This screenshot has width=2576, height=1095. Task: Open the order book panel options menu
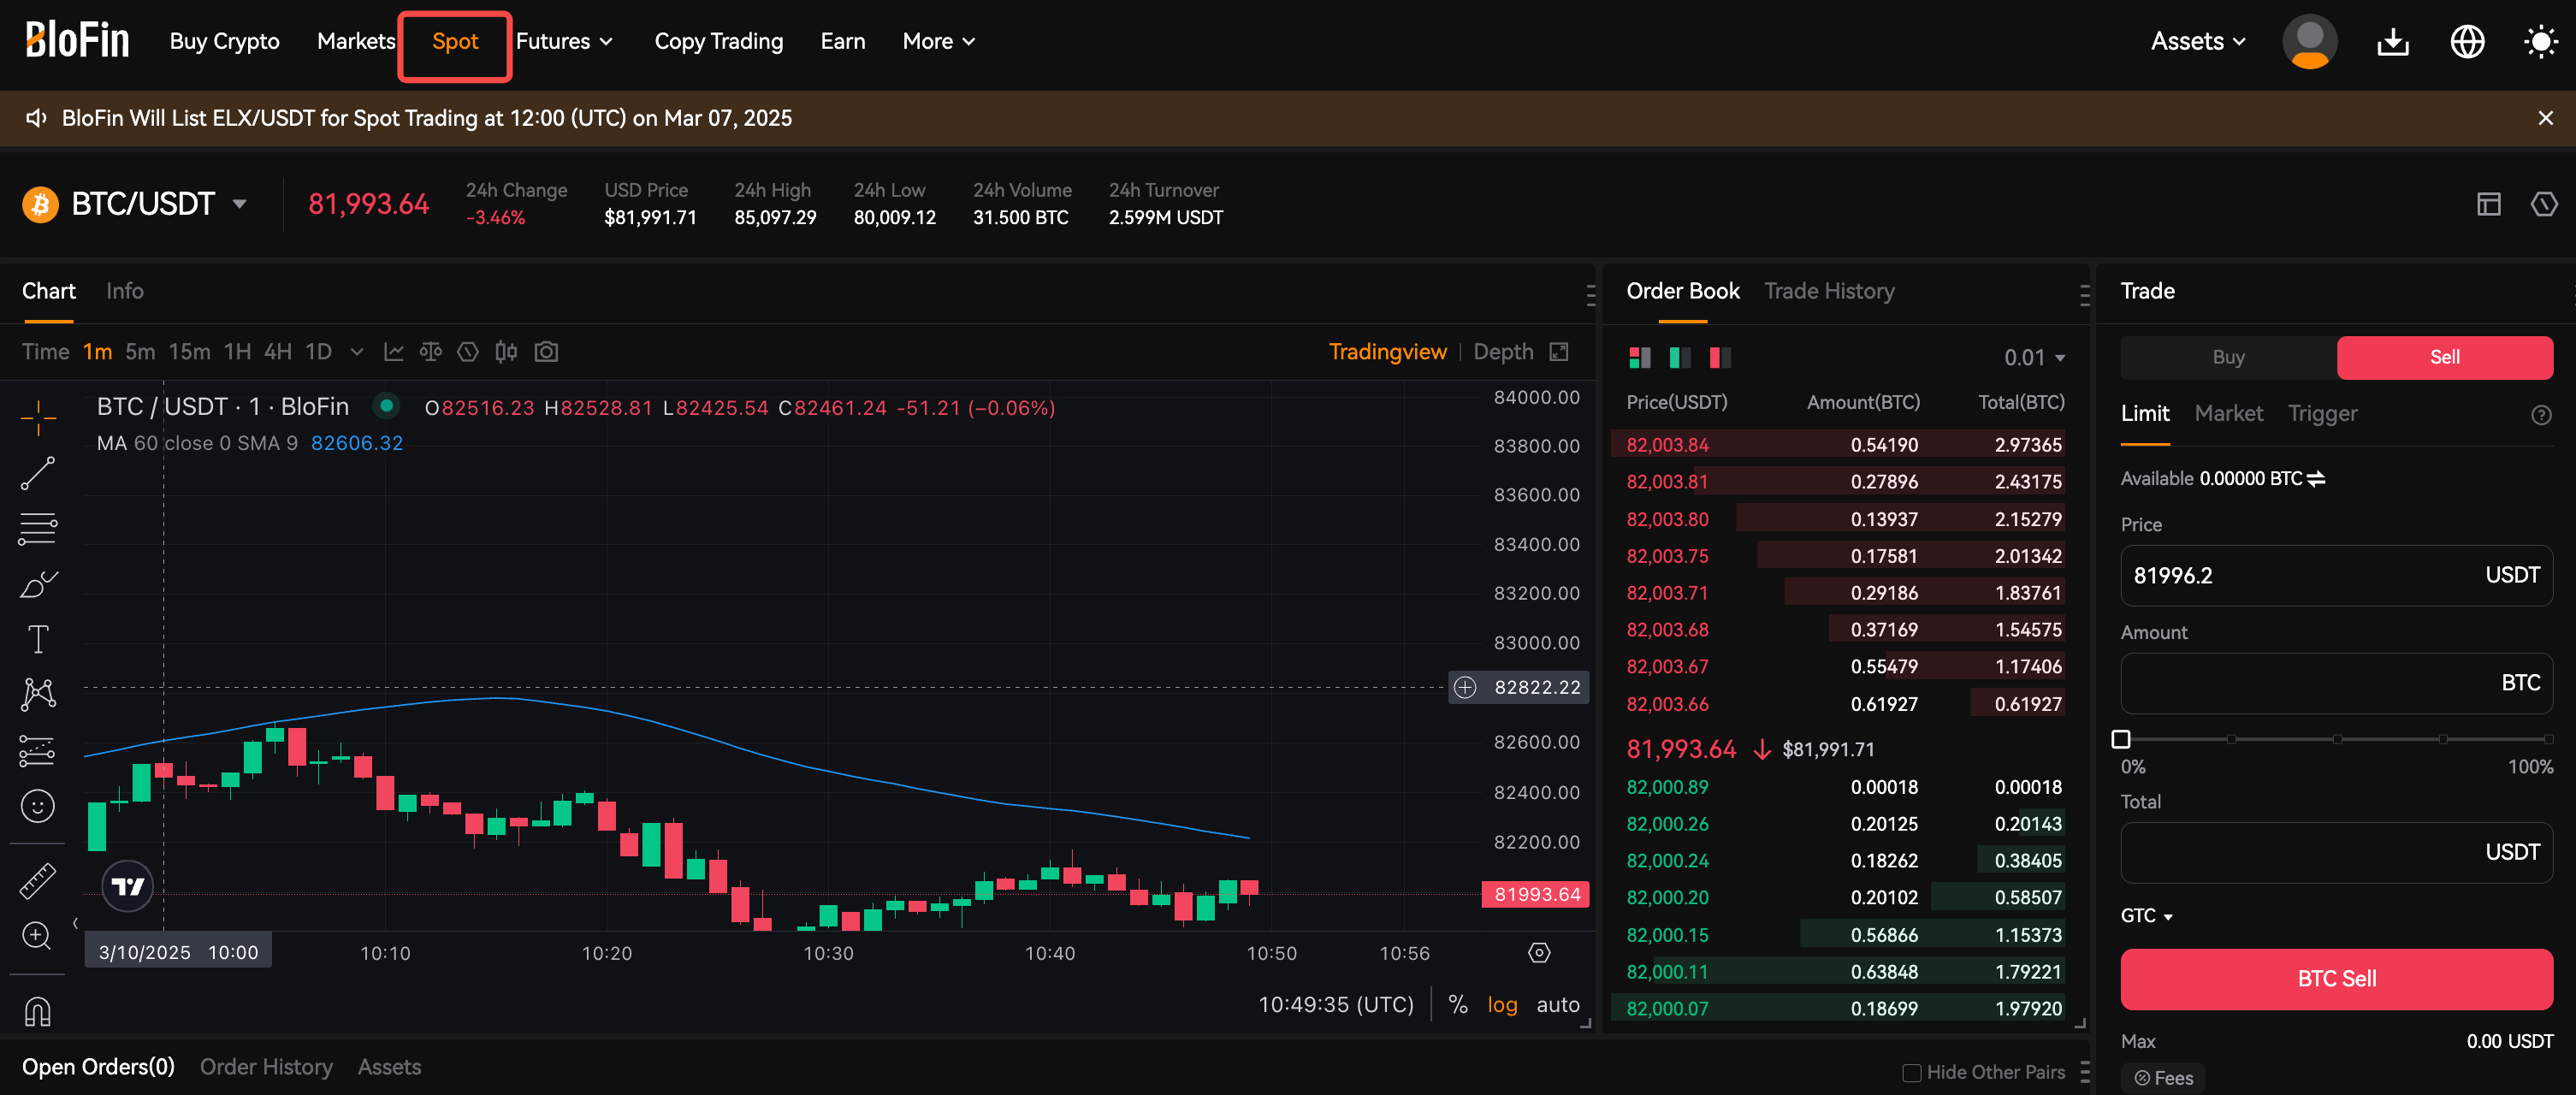[2084, 294]
